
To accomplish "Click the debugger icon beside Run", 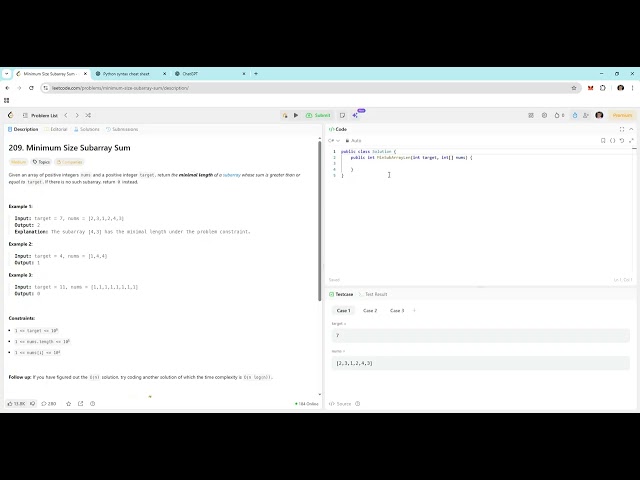I will [x=285, y=116].
